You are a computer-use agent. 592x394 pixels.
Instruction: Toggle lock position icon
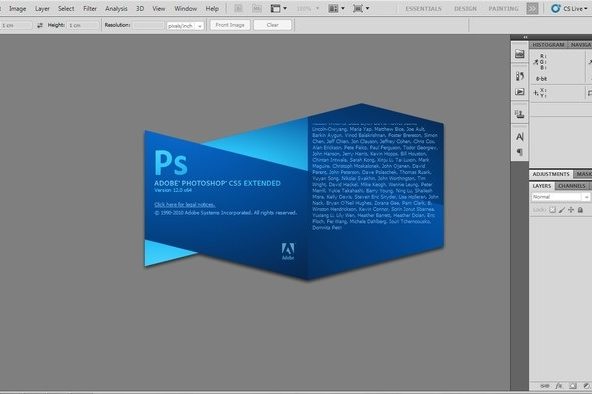(x=571, y=210)
